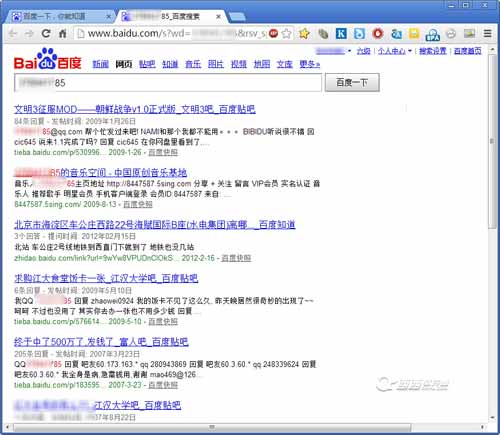Click the red circular extension icon
The image size is (500, 435).
pyautogui.click(x=377, y=33)
